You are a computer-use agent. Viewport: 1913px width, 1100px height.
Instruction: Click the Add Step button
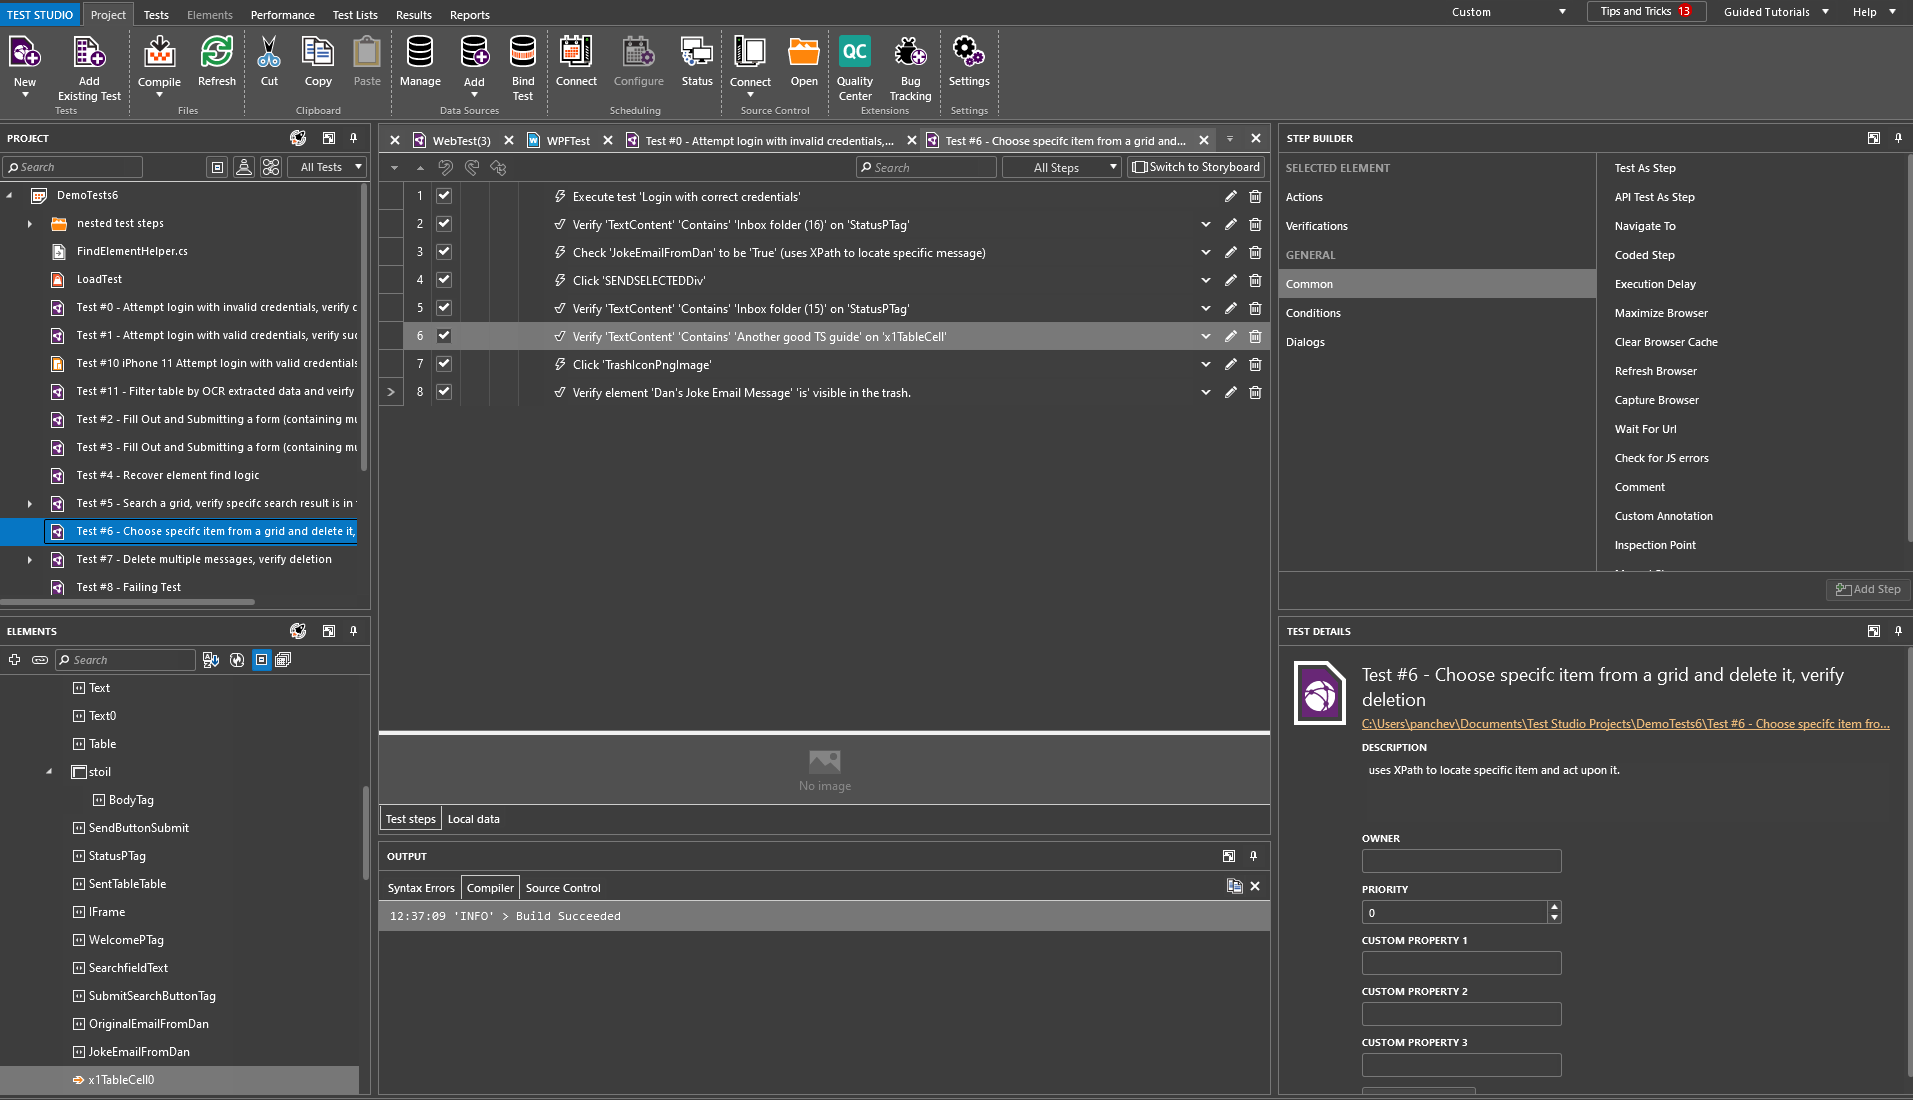(1867, 589)
